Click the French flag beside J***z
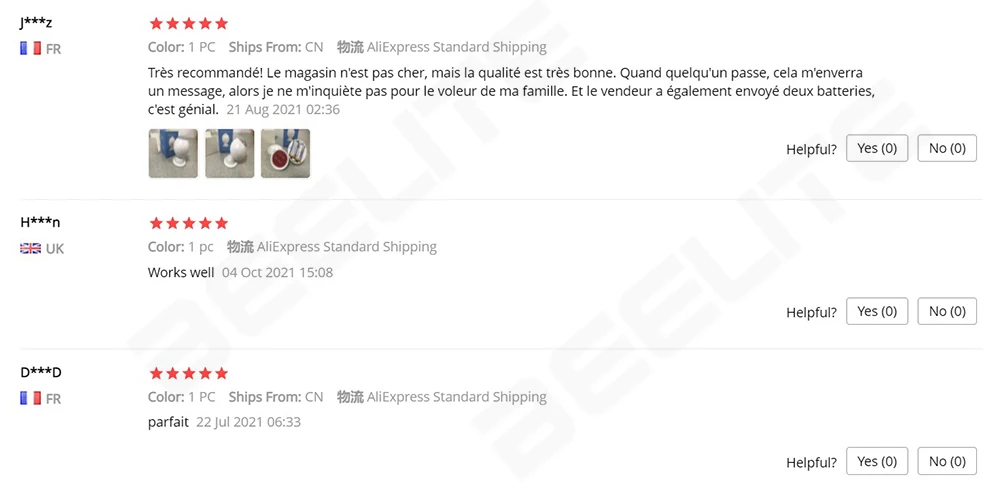 click(30, 48)
